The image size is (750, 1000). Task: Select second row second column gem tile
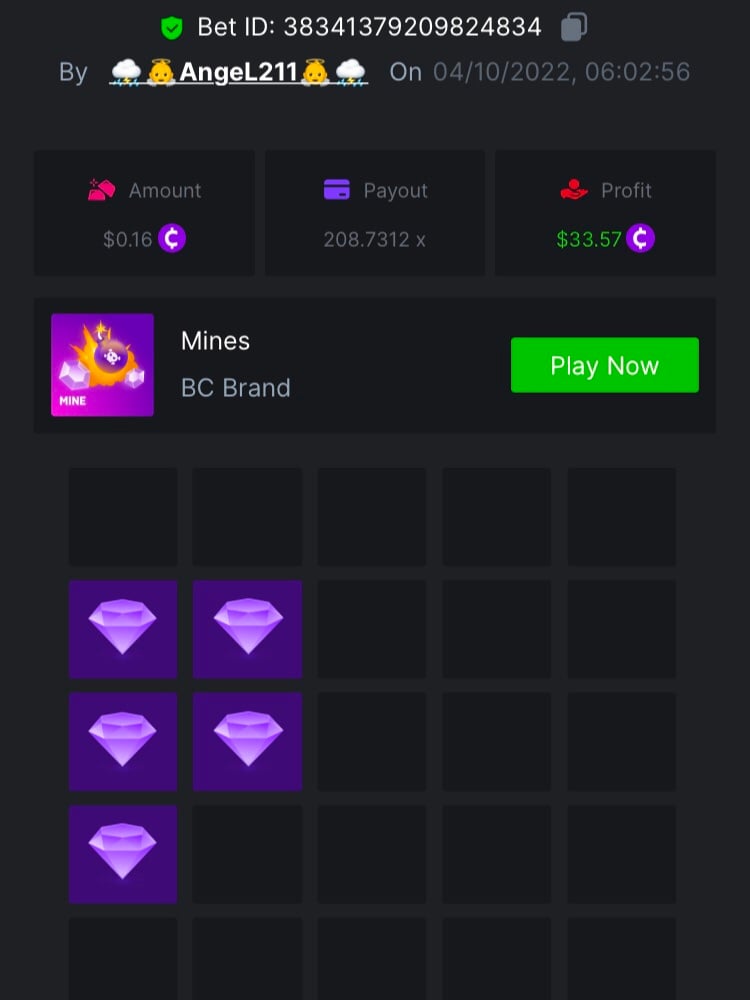point(247,629)
